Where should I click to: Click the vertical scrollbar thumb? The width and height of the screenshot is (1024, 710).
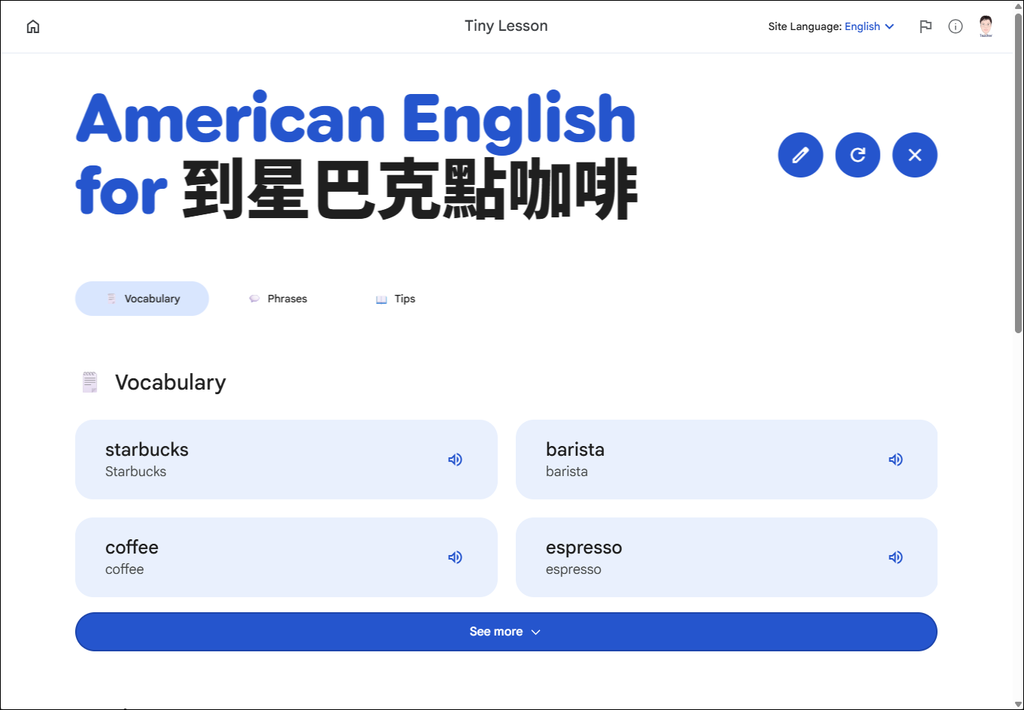pos(1018,173)
